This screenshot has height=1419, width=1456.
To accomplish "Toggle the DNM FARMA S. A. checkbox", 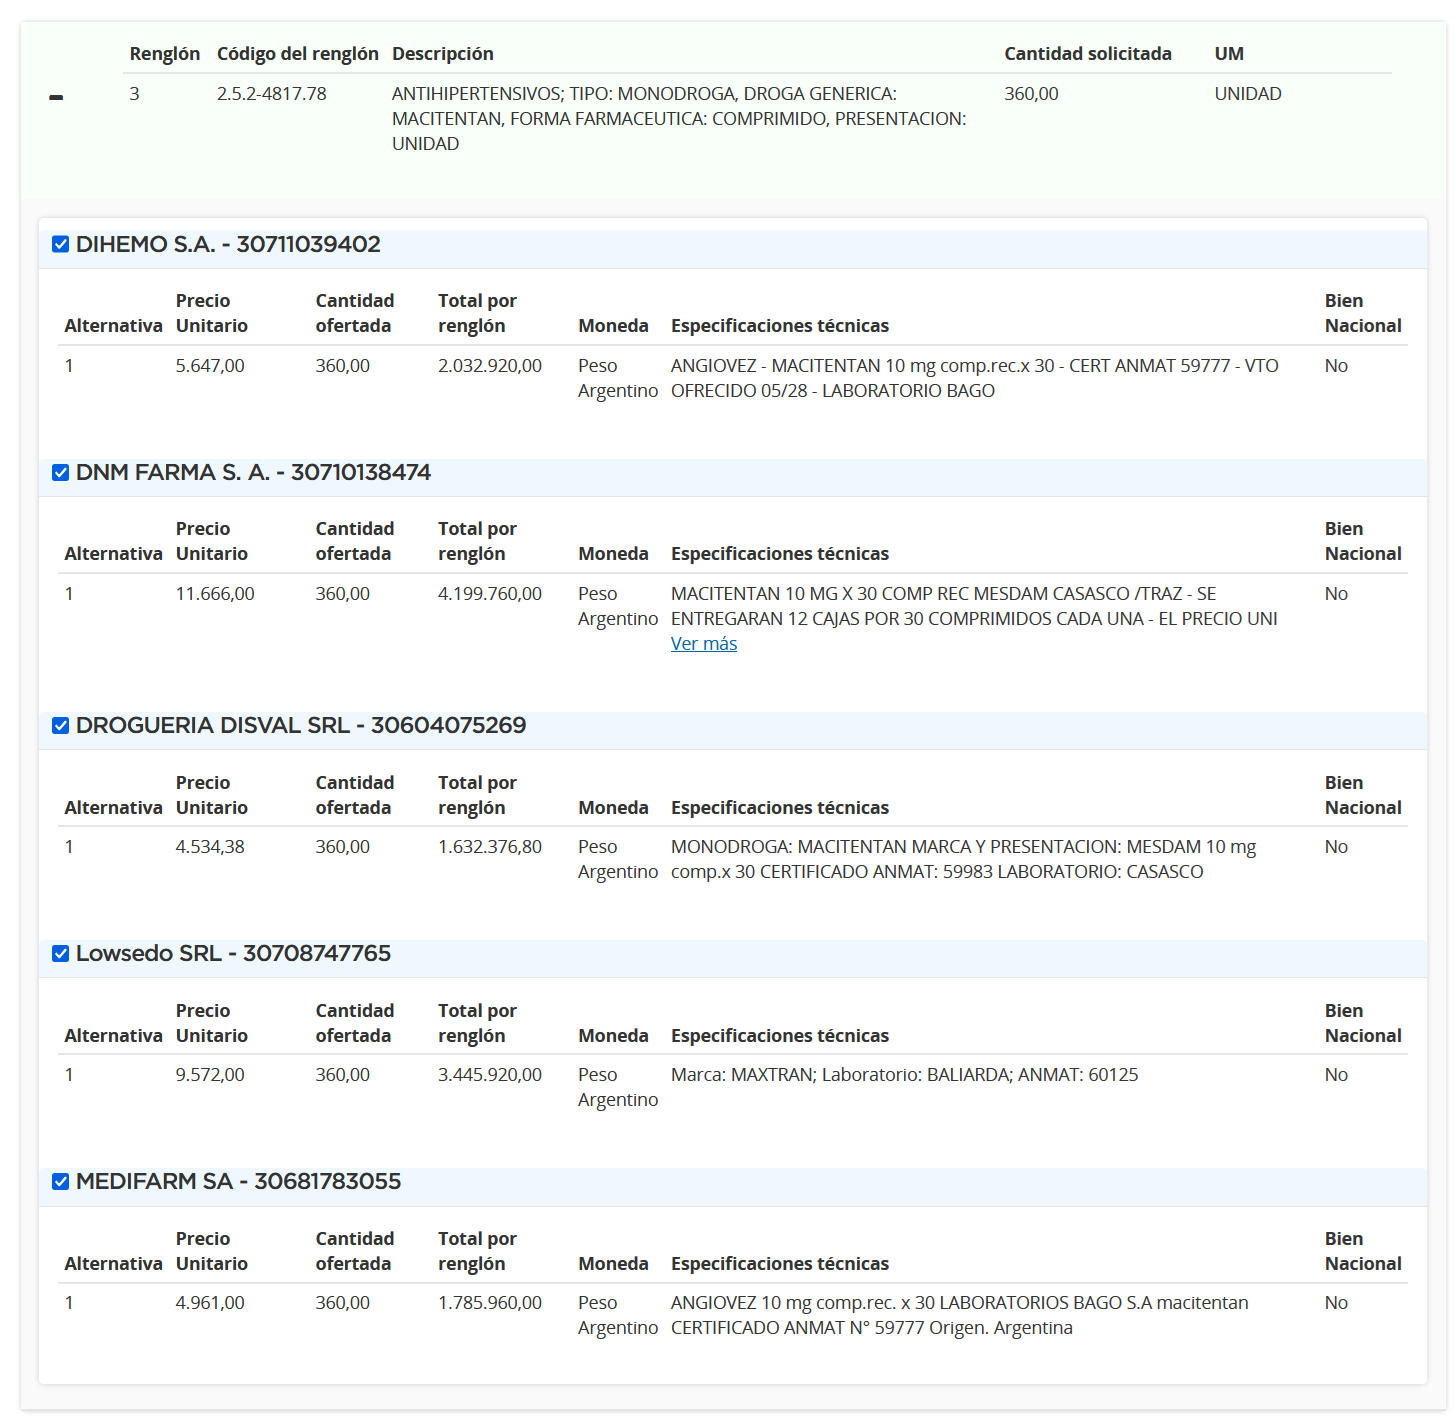I will pos(61,472).
